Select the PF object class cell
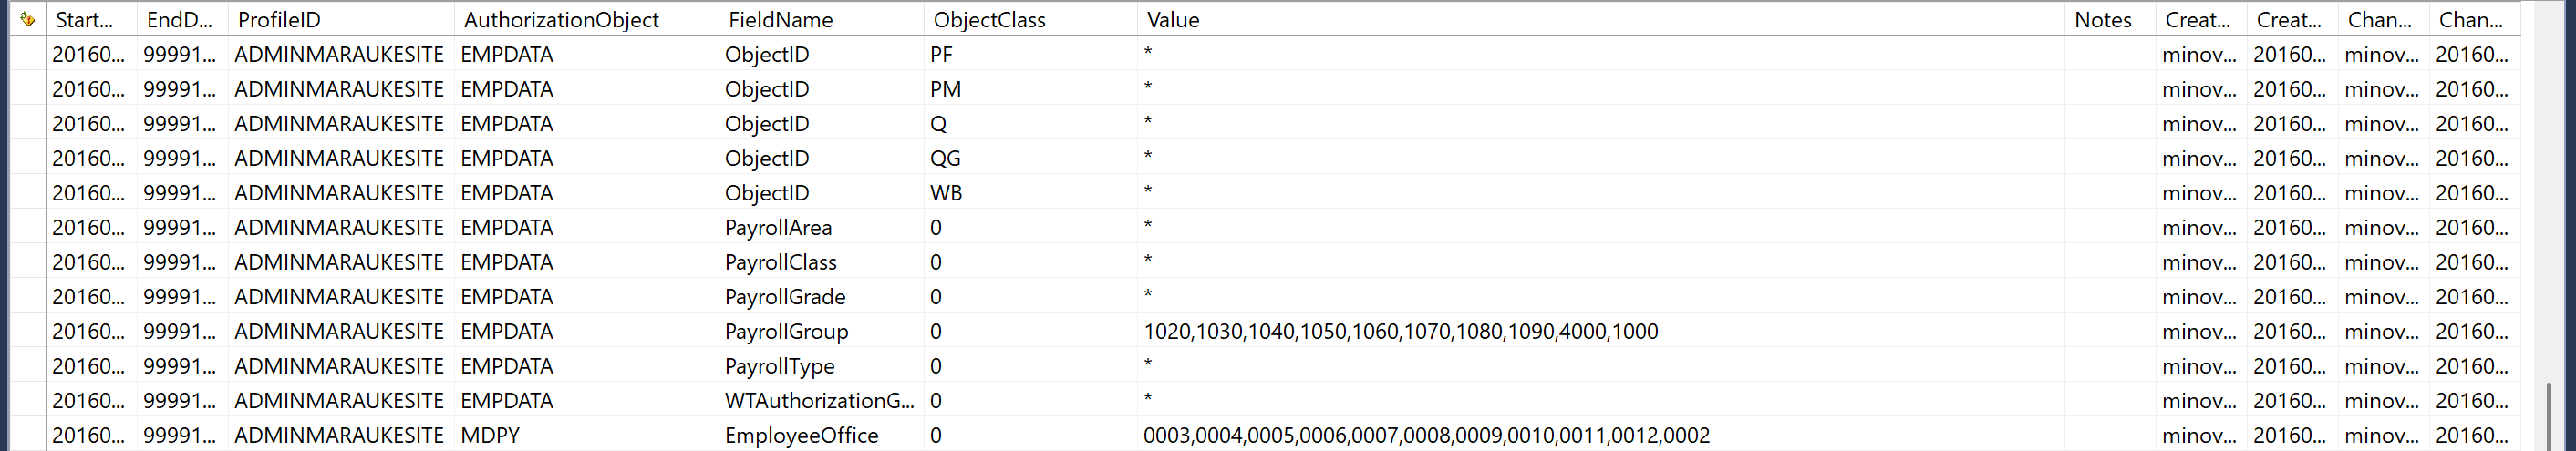The height and width of the screenshot is (451, 2576). [941, 55]
